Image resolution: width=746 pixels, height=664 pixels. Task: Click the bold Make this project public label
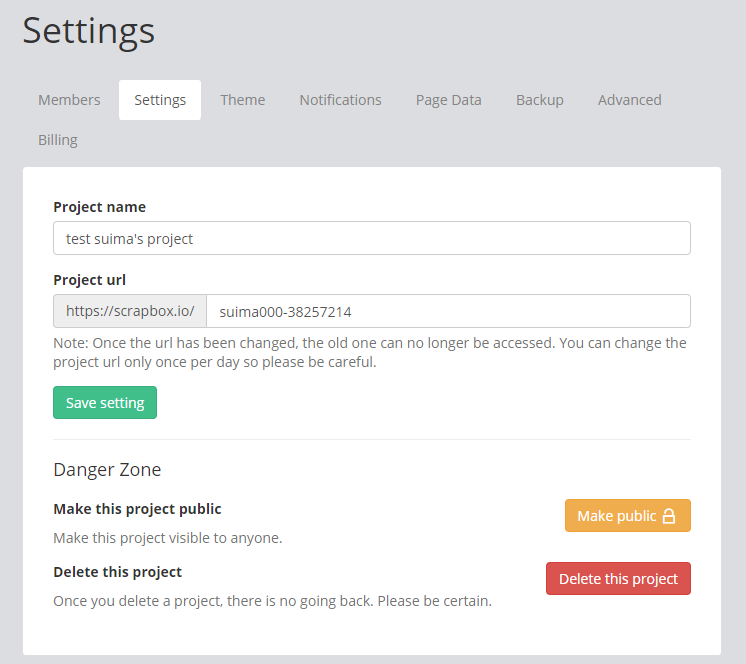[x=137, y=509]
